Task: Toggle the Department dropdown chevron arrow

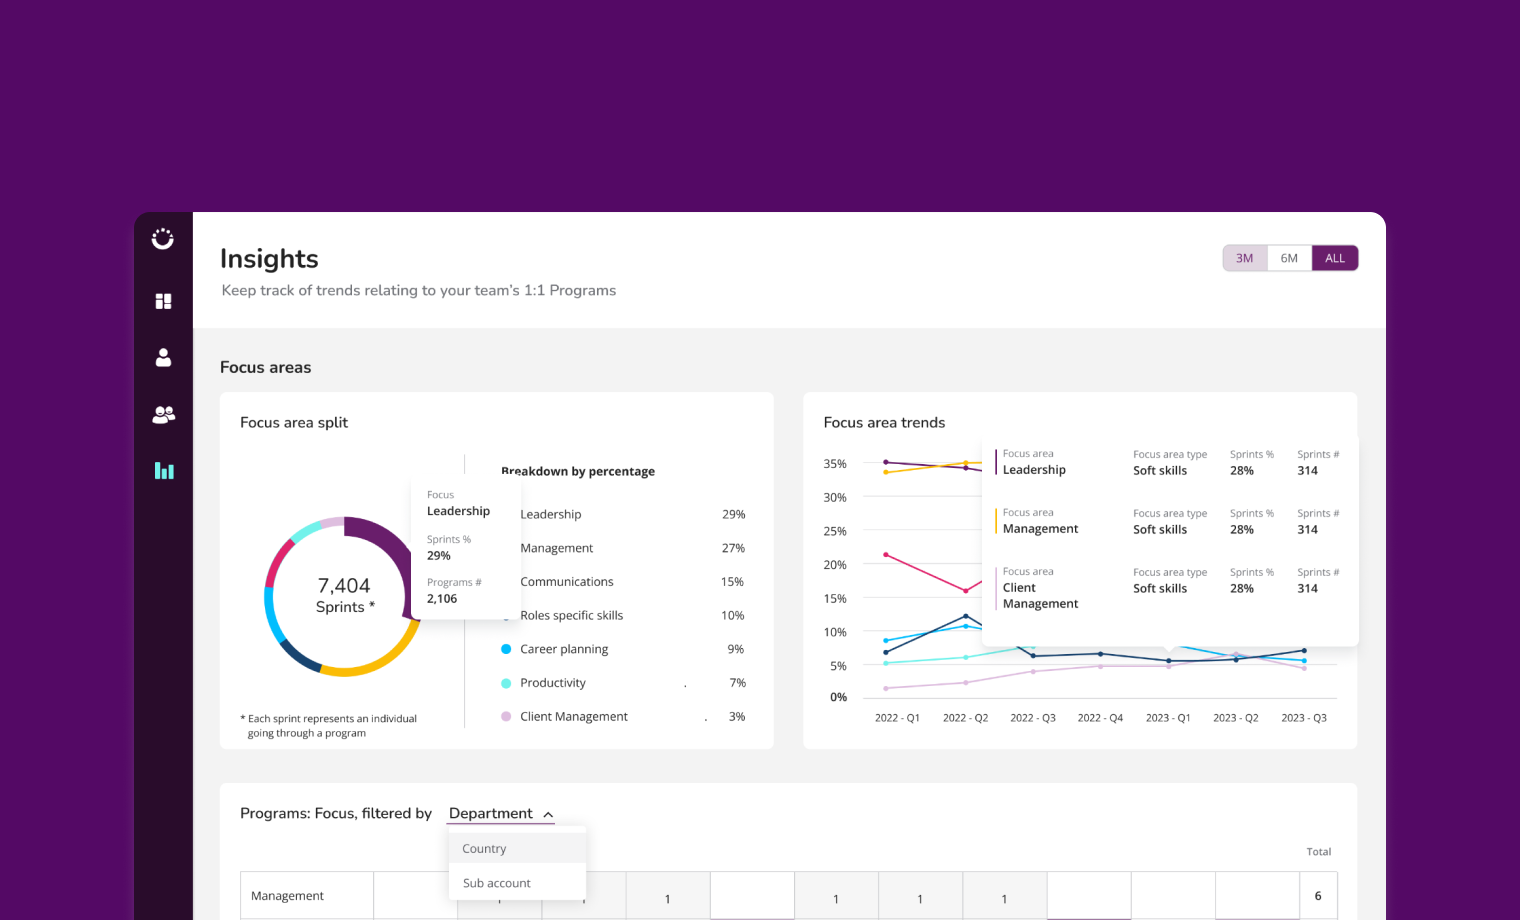Action: pyautogui.click(x=548, y=815)
